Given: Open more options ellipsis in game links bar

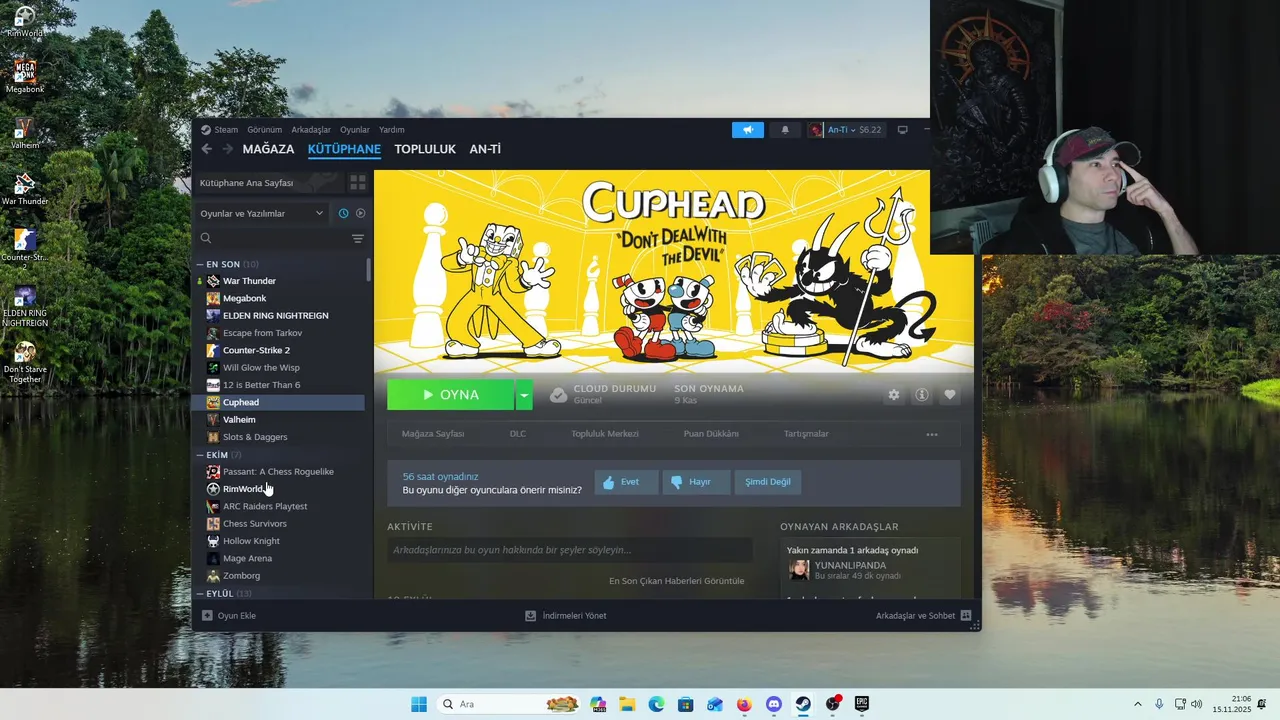Looking at the screenshot, I should (x=932, y=434).
